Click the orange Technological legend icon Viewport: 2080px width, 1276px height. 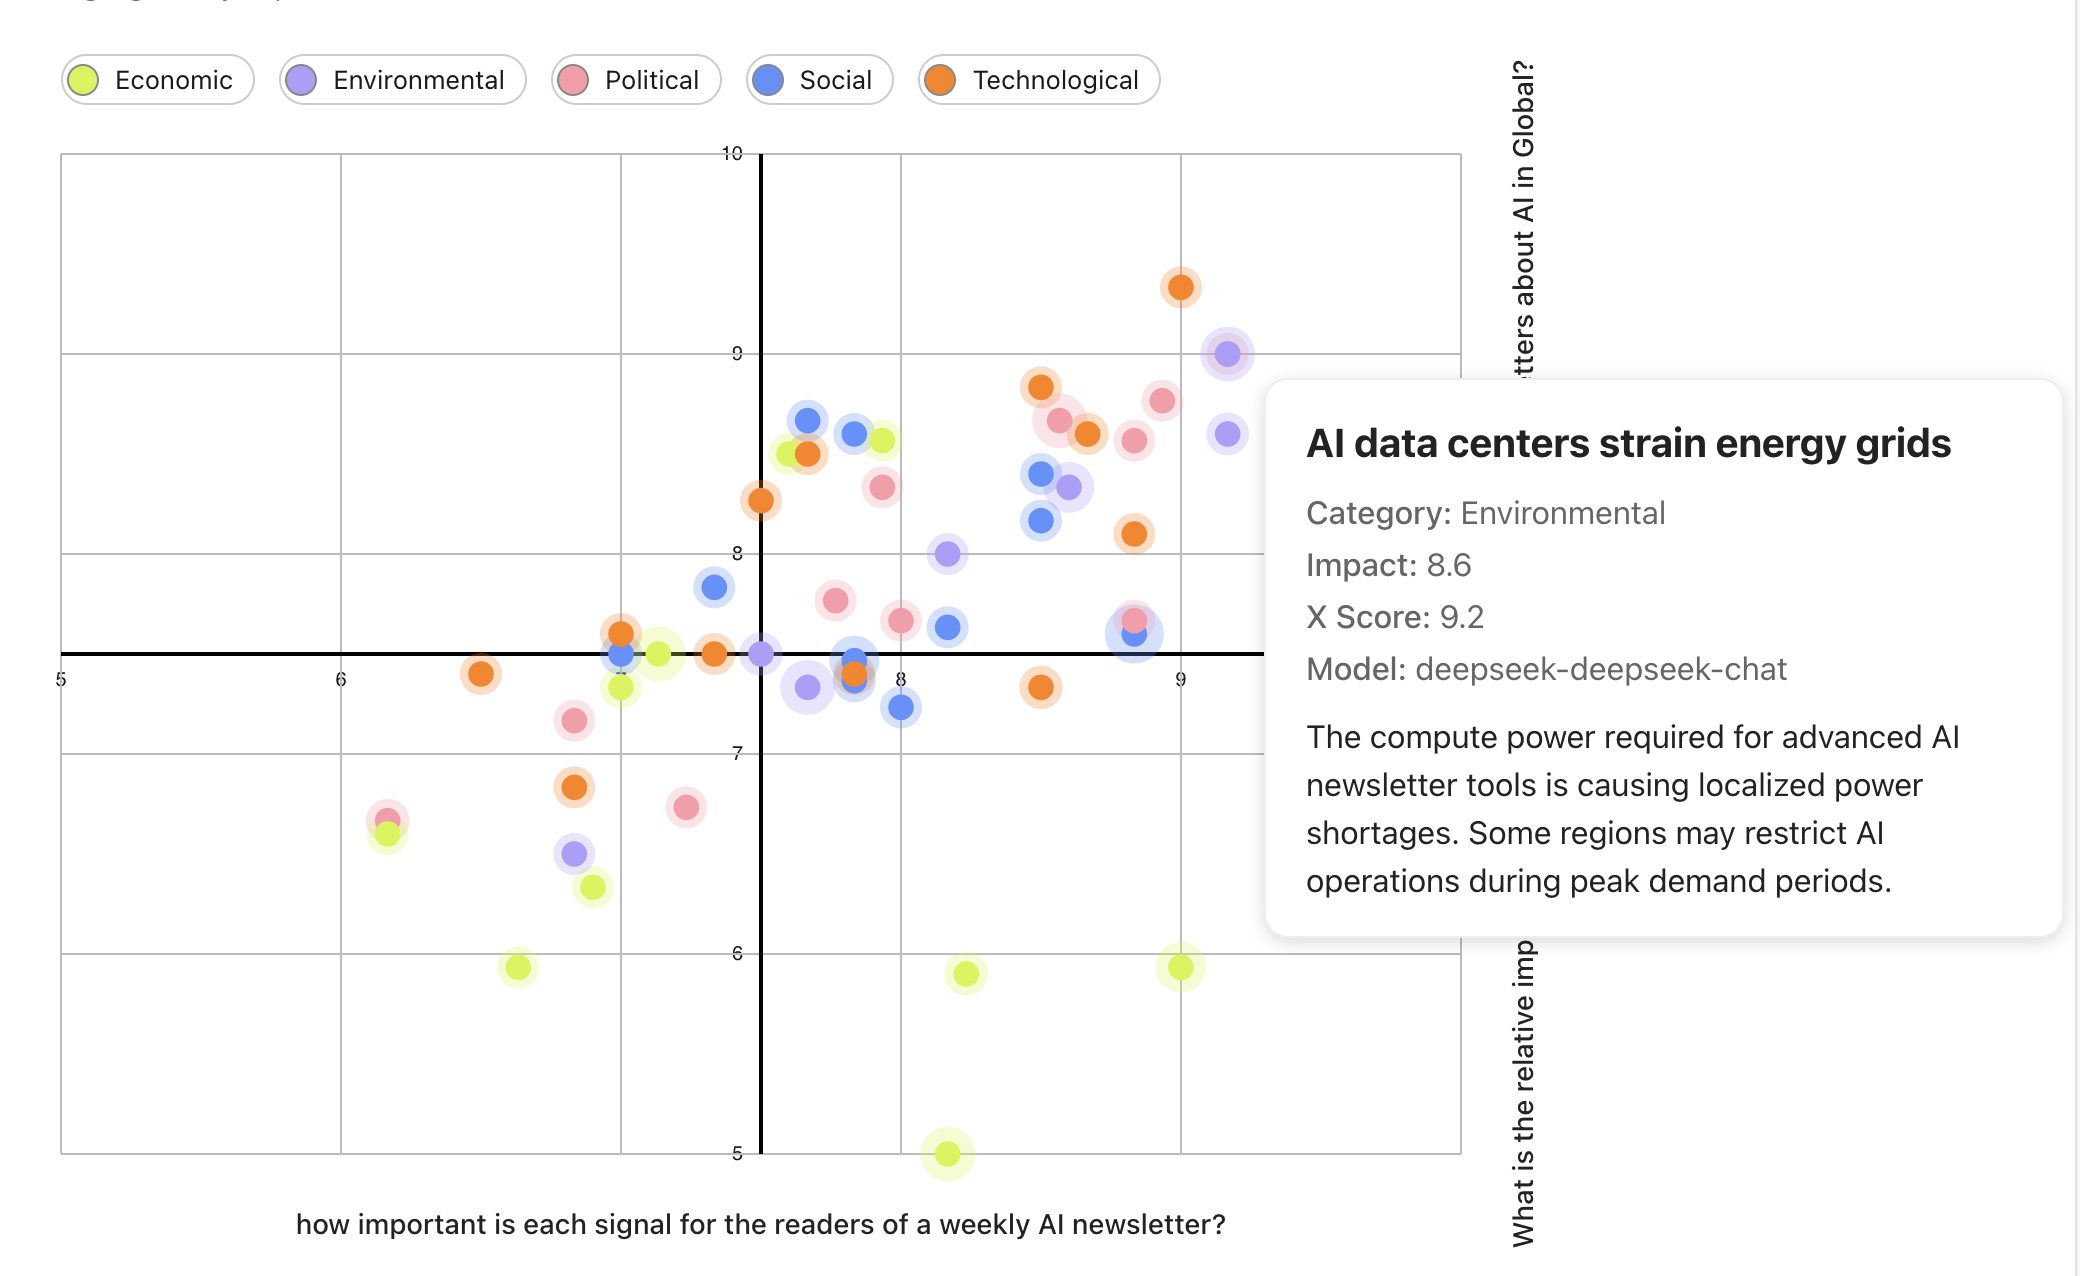pos(941,80)
